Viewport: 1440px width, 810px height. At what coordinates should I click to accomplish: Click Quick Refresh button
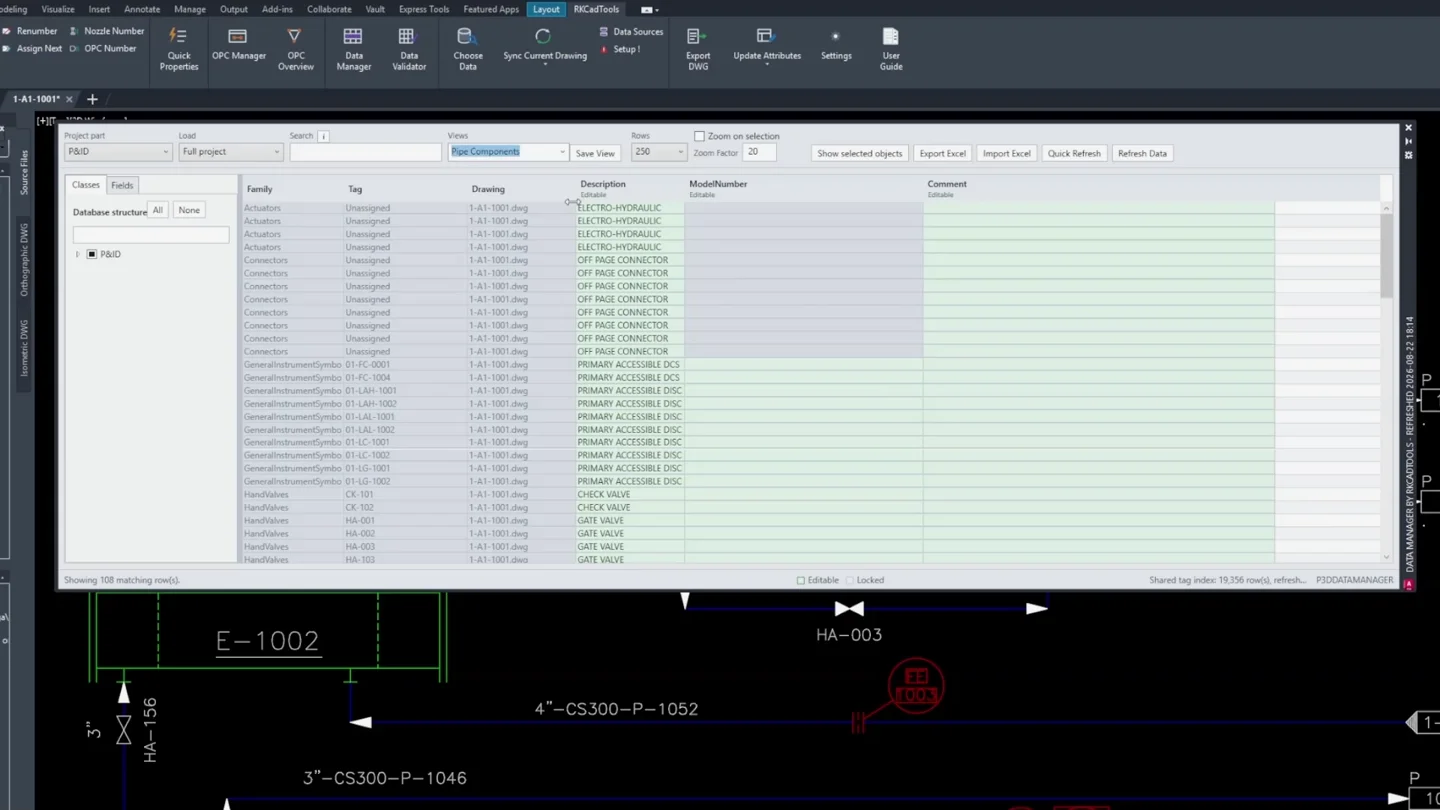1074,153
